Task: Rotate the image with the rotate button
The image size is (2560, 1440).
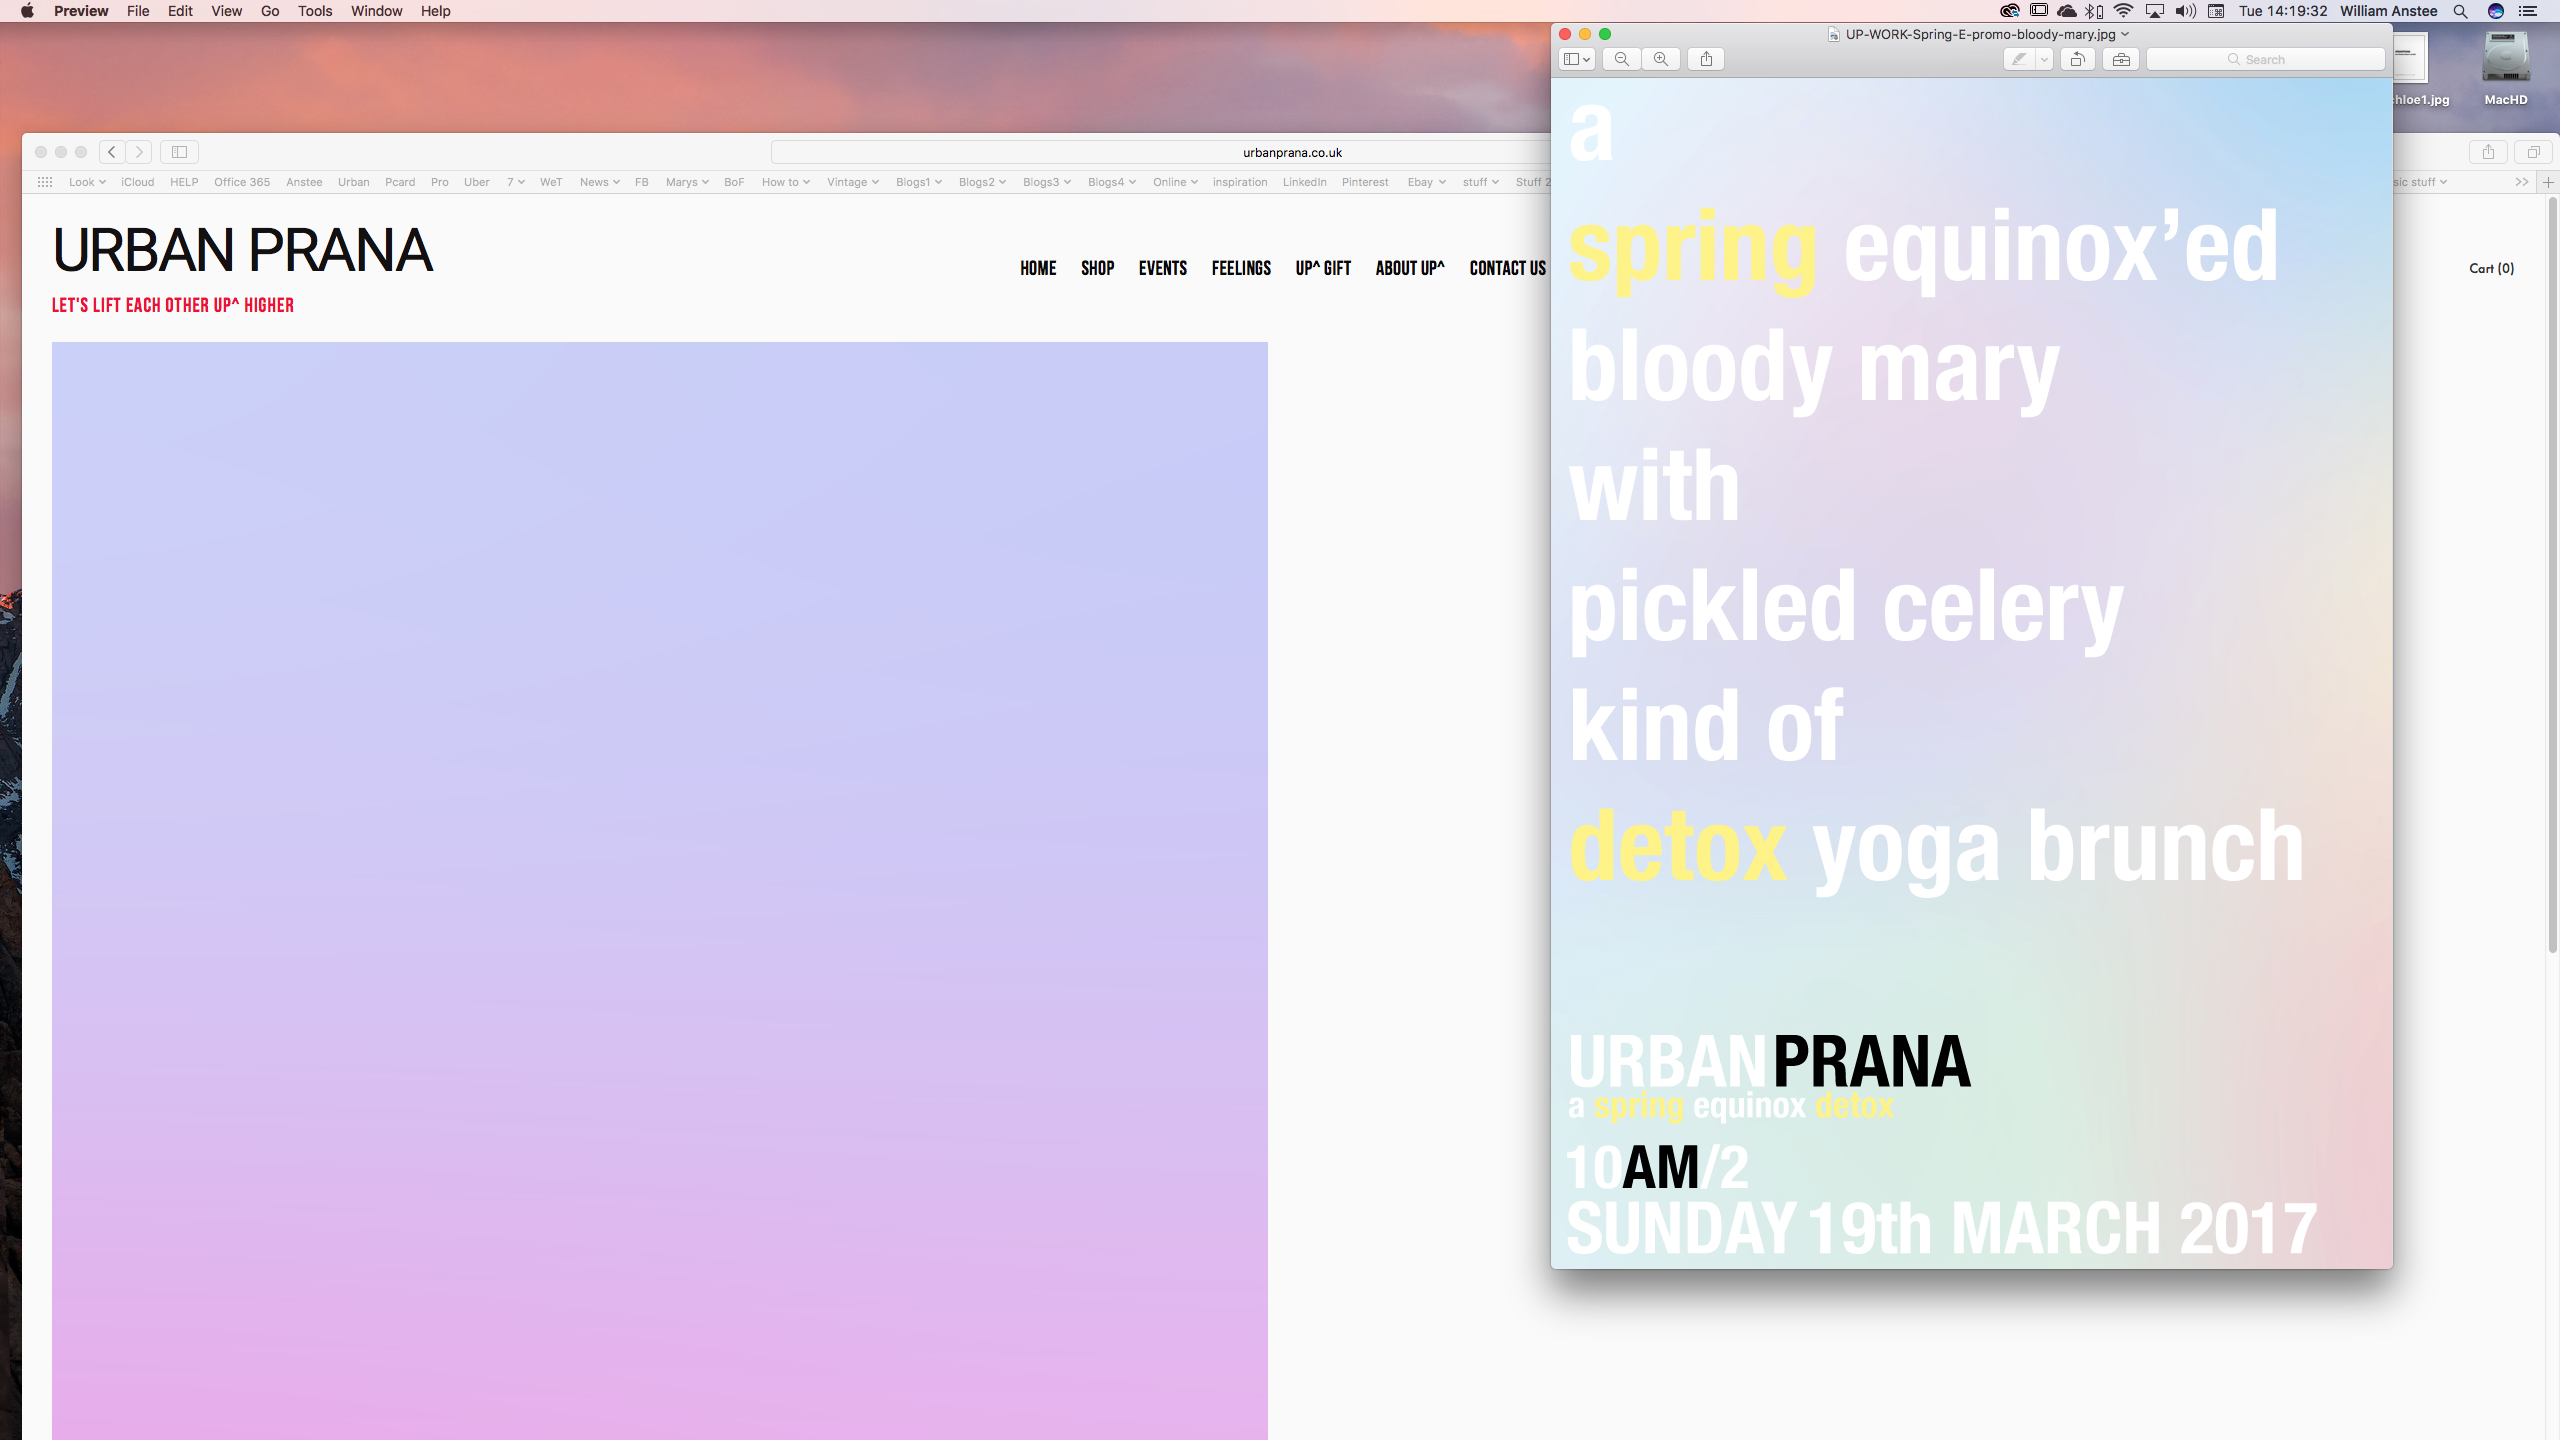Action: click(x=2077, y=59)
